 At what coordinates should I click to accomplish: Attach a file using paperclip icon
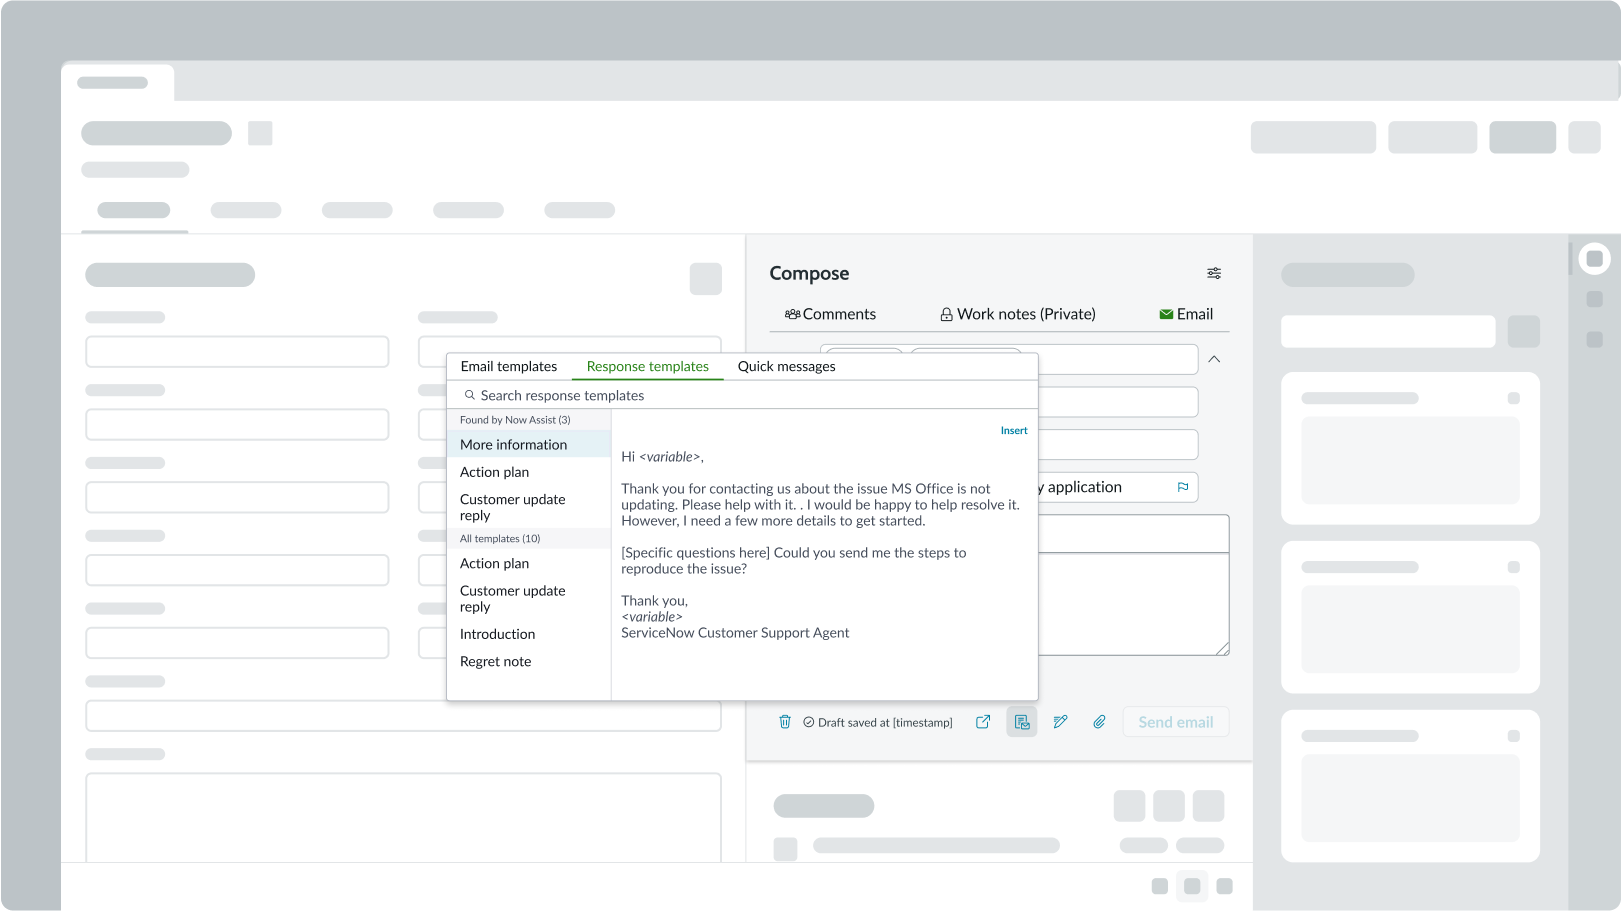pos(1099,722)
